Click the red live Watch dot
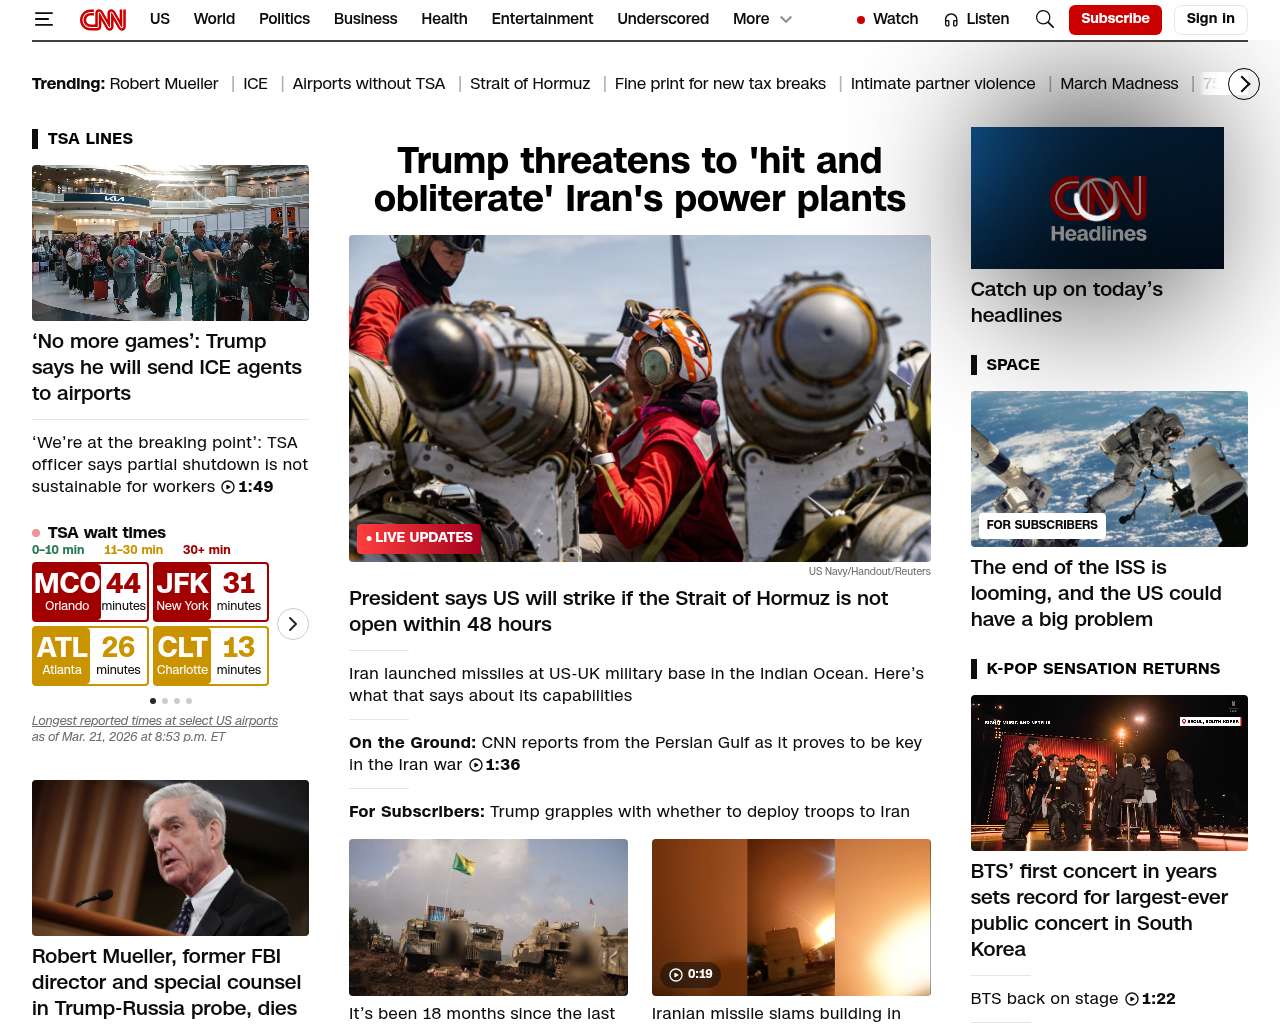The height and width of the screenshot is (1024, 1280). [x=860, y=19]
